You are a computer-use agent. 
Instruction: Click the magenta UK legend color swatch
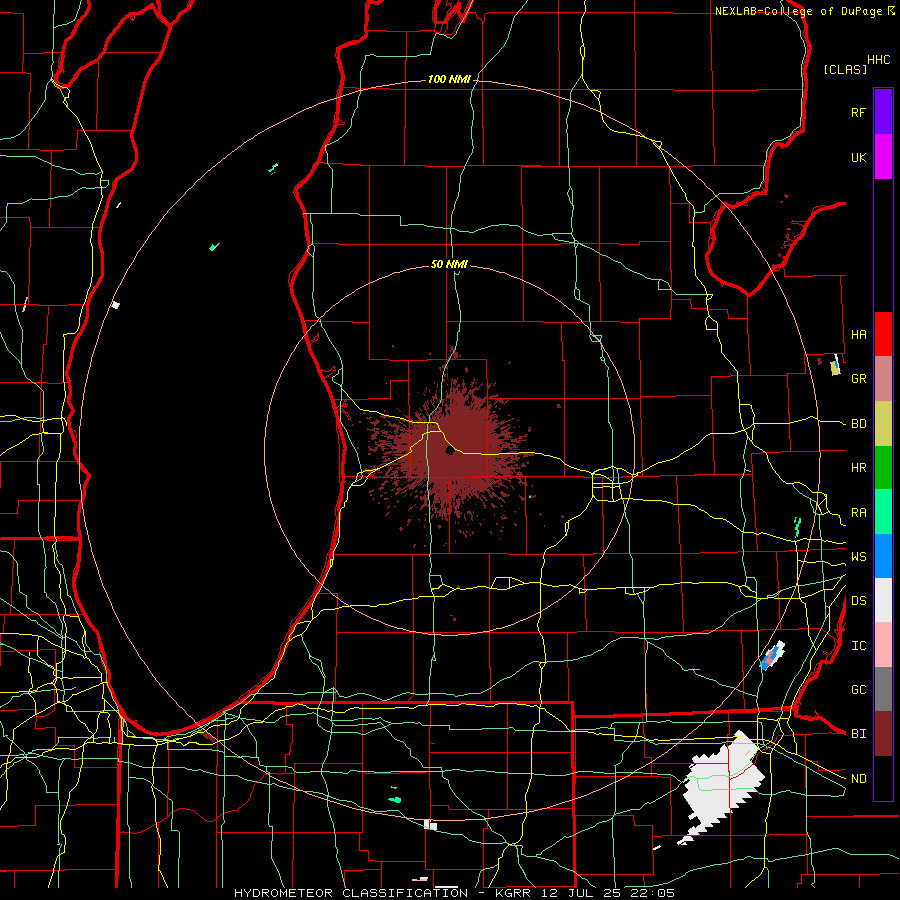point(883,157)
